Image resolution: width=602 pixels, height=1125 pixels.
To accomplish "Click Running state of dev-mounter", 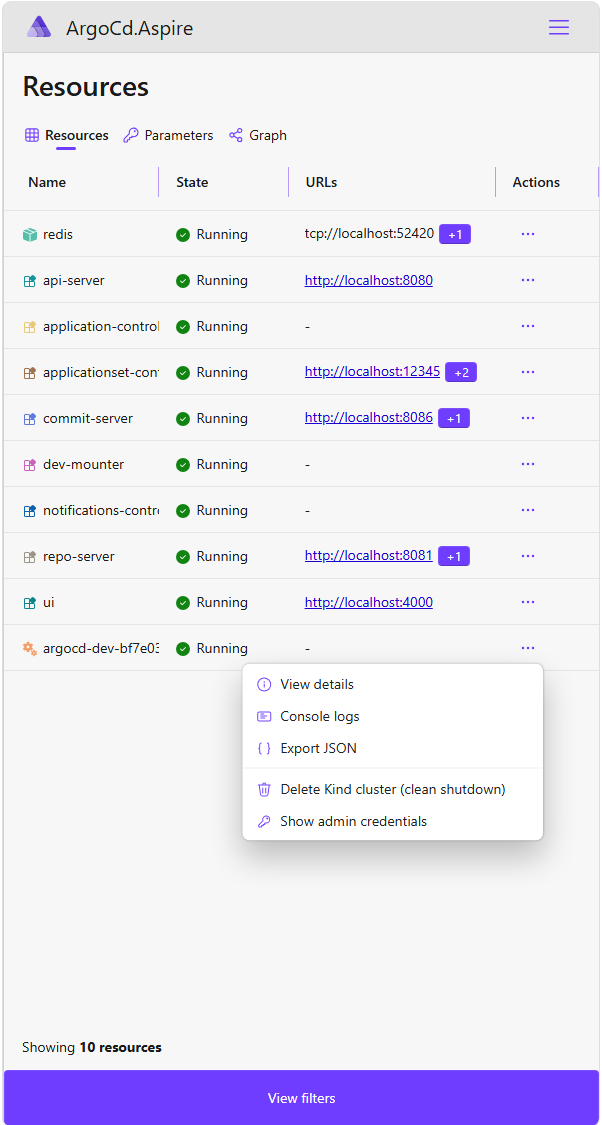I will pyautogui.click(x=222, y=464).
